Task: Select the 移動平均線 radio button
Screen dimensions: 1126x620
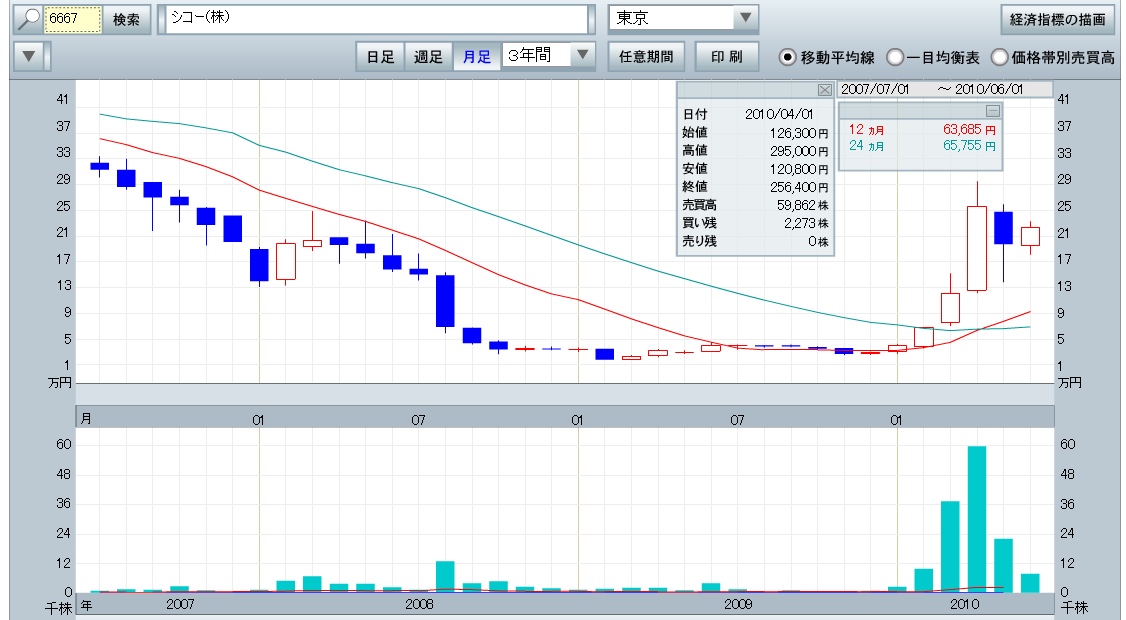Action: coord(788,57)
